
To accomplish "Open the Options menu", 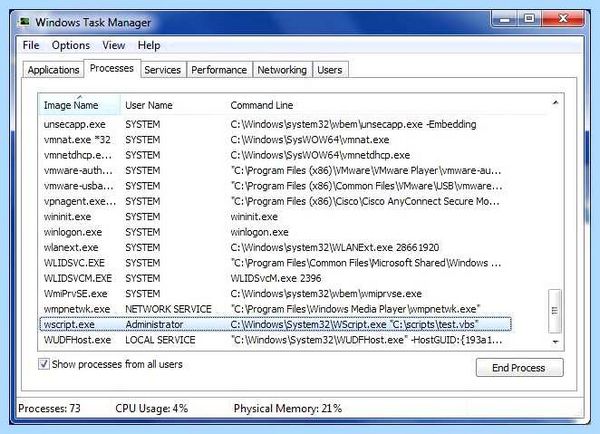I will pyautogui.click(x=71, y=45).
